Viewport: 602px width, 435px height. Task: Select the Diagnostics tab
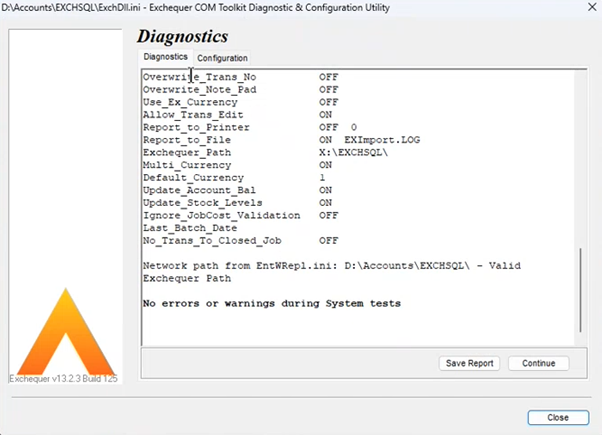coord(165,57)
